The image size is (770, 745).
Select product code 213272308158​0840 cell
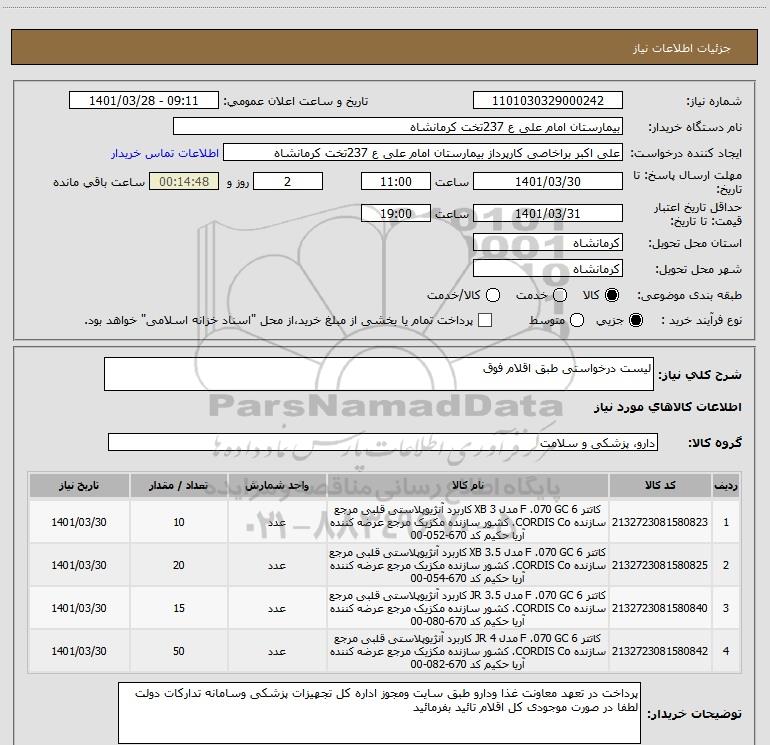[660, 608]
